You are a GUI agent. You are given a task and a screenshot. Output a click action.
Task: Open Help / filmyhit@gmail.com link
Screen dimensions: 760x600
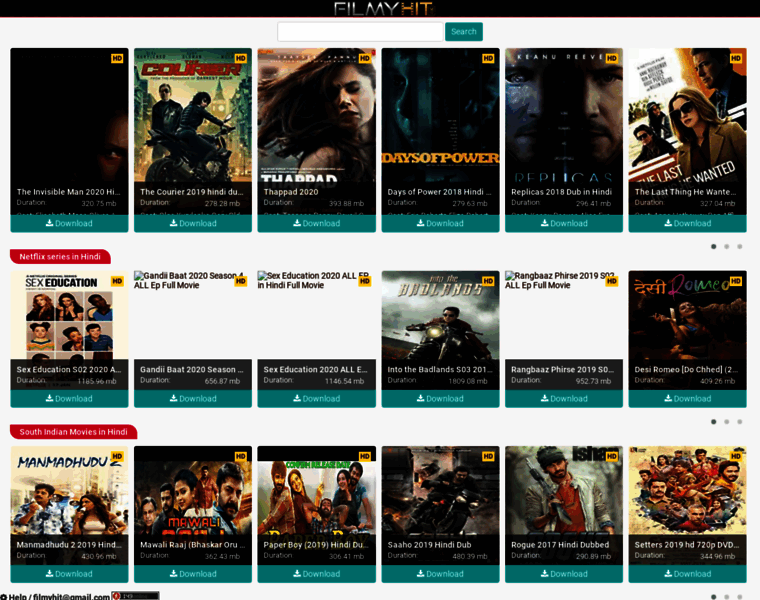click(x=55, y=596)
